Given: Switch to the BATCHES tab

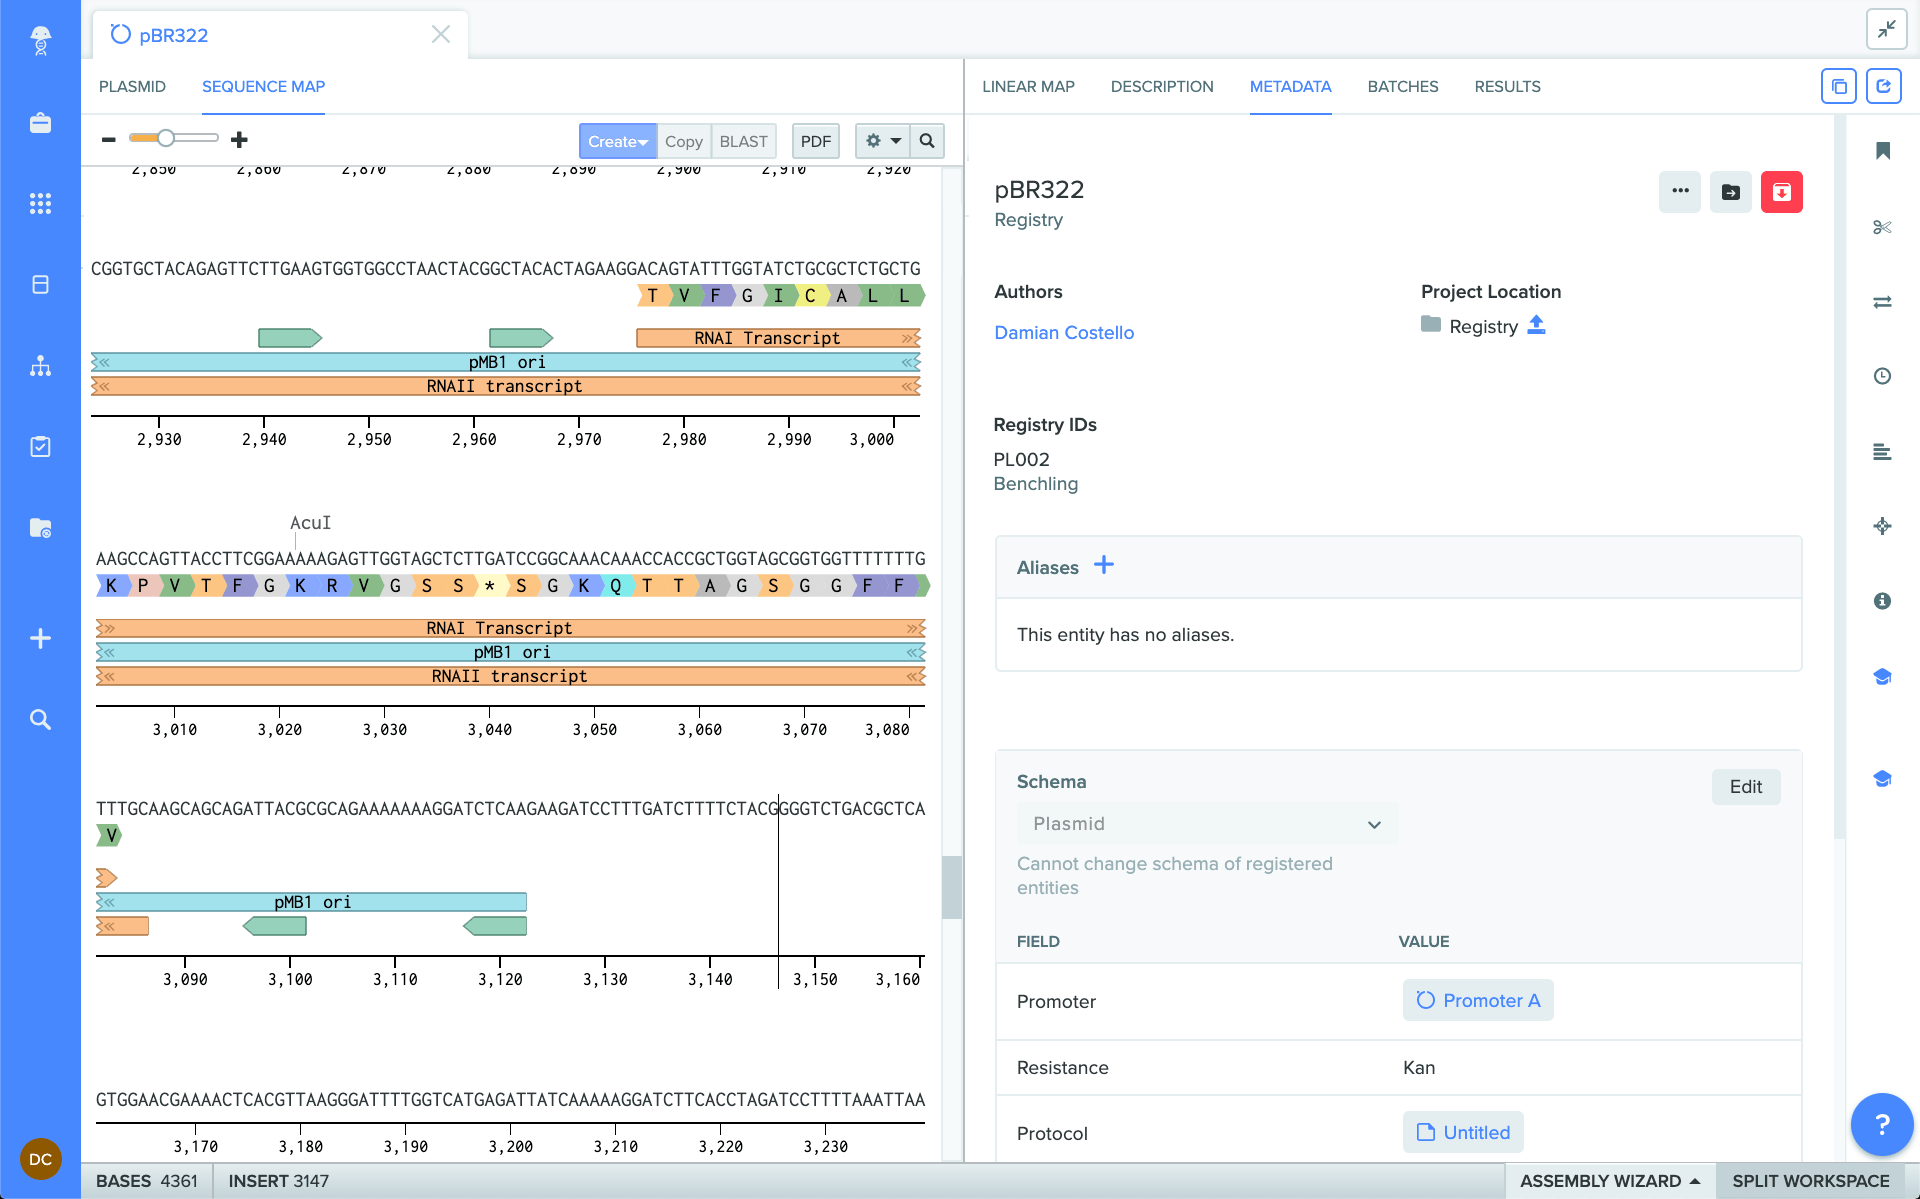Looking at the screenshot, I should click(x=1403, y=86).
